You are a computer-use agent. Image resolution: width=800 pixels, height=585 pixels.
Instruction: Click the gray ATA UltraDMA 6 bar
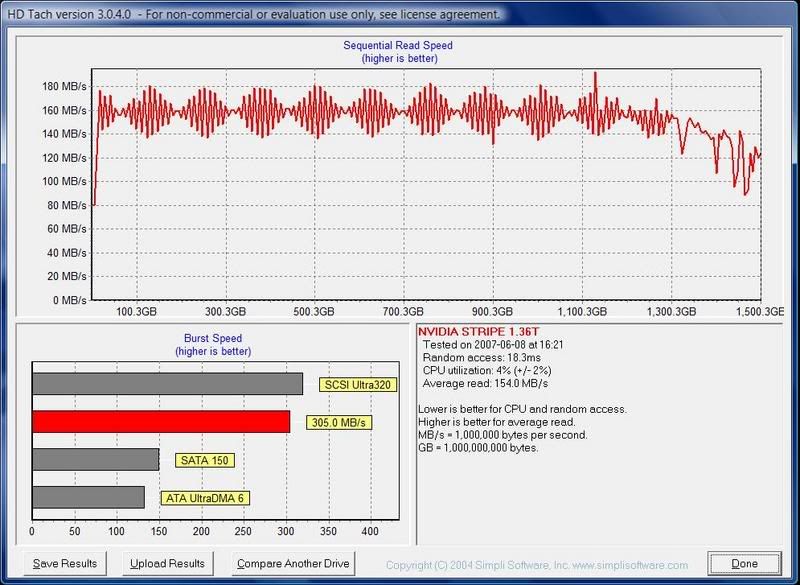pos(88,497)
